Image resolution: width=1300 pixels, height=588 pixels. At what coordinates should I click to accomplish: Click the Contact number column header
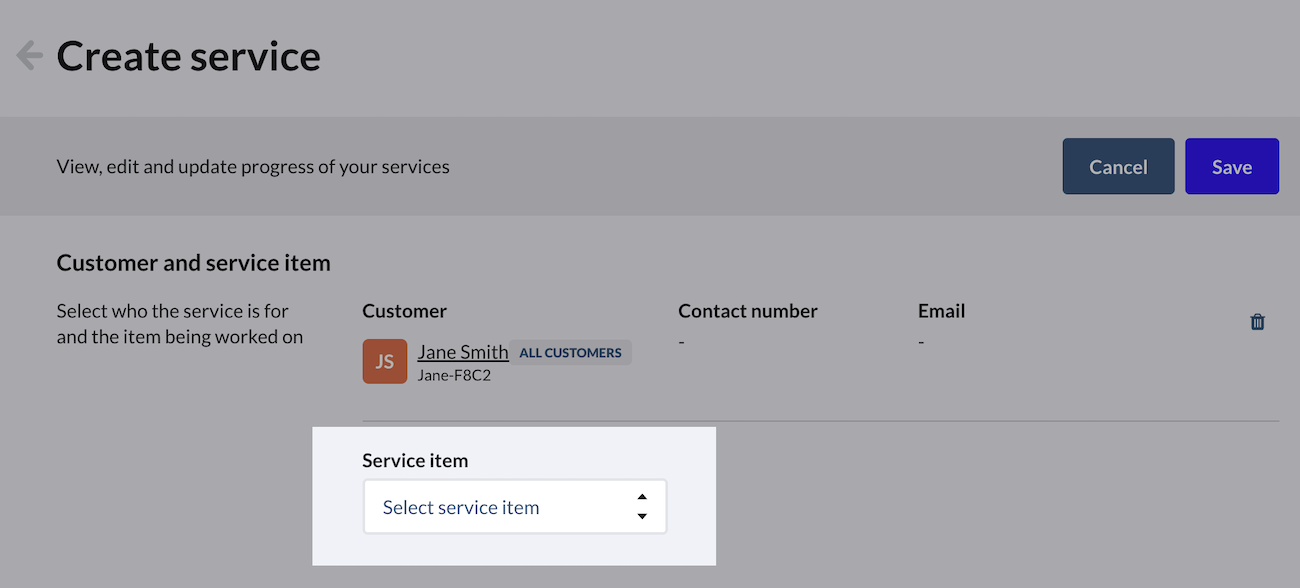click(x=747, y=311)
